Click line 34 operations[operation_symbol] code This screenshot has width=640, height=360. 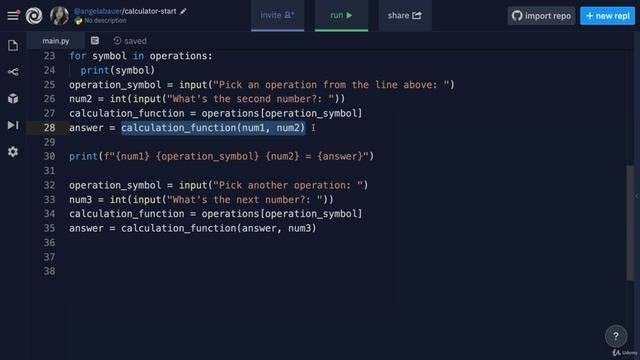click(282, 214)
